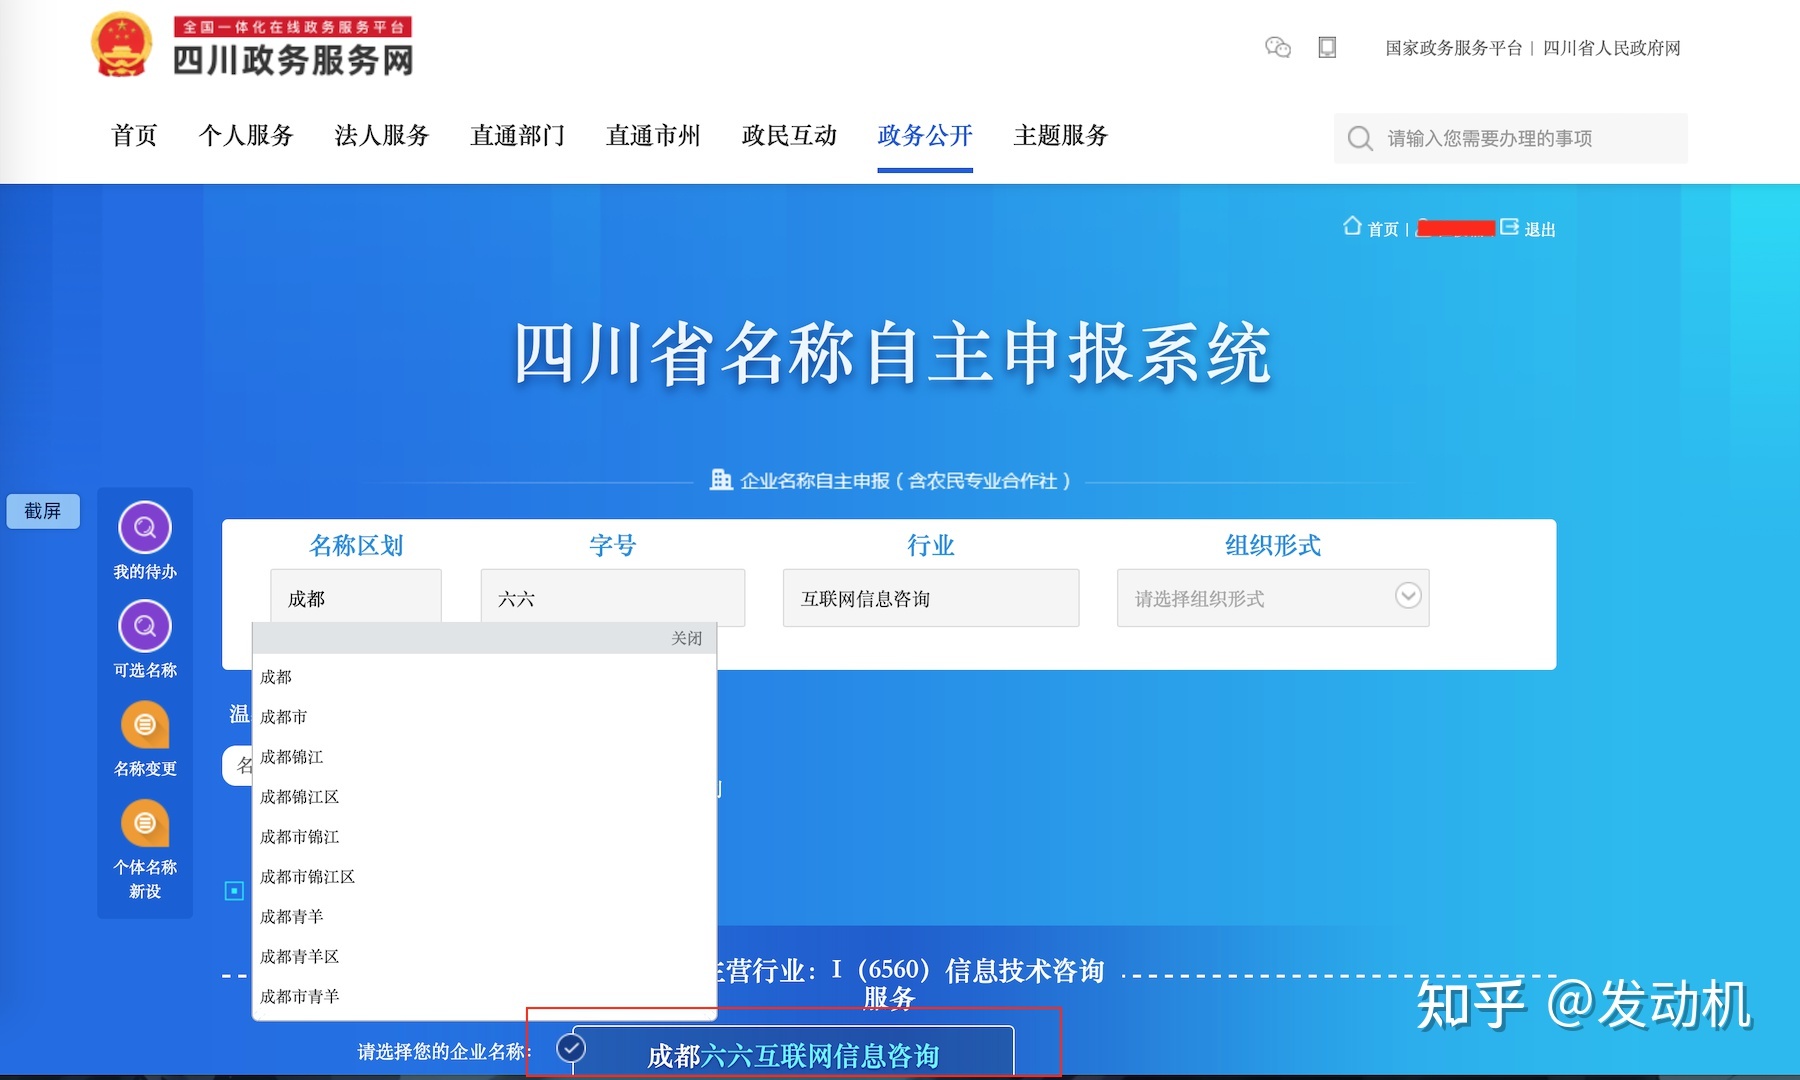1800x1080 pixels.
Task: Expand the 组织形式 dropdown
Action: pyautogui.click(x=1408, y=596)
